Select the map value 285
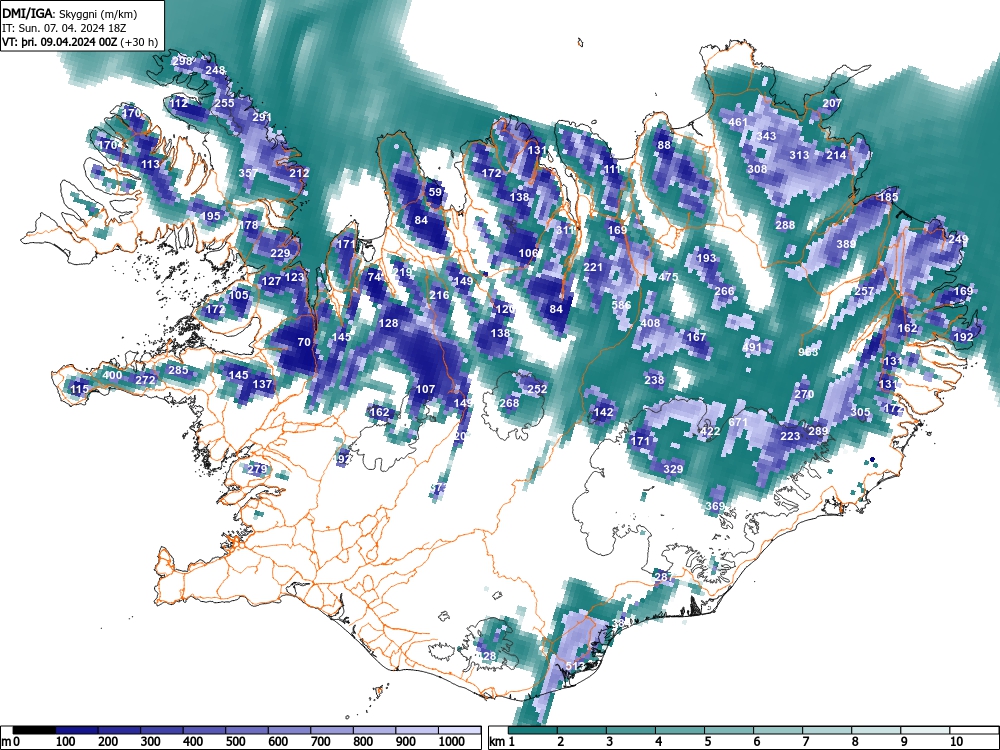The height and width of the screenshot is (750, 1000). point(178,370)
